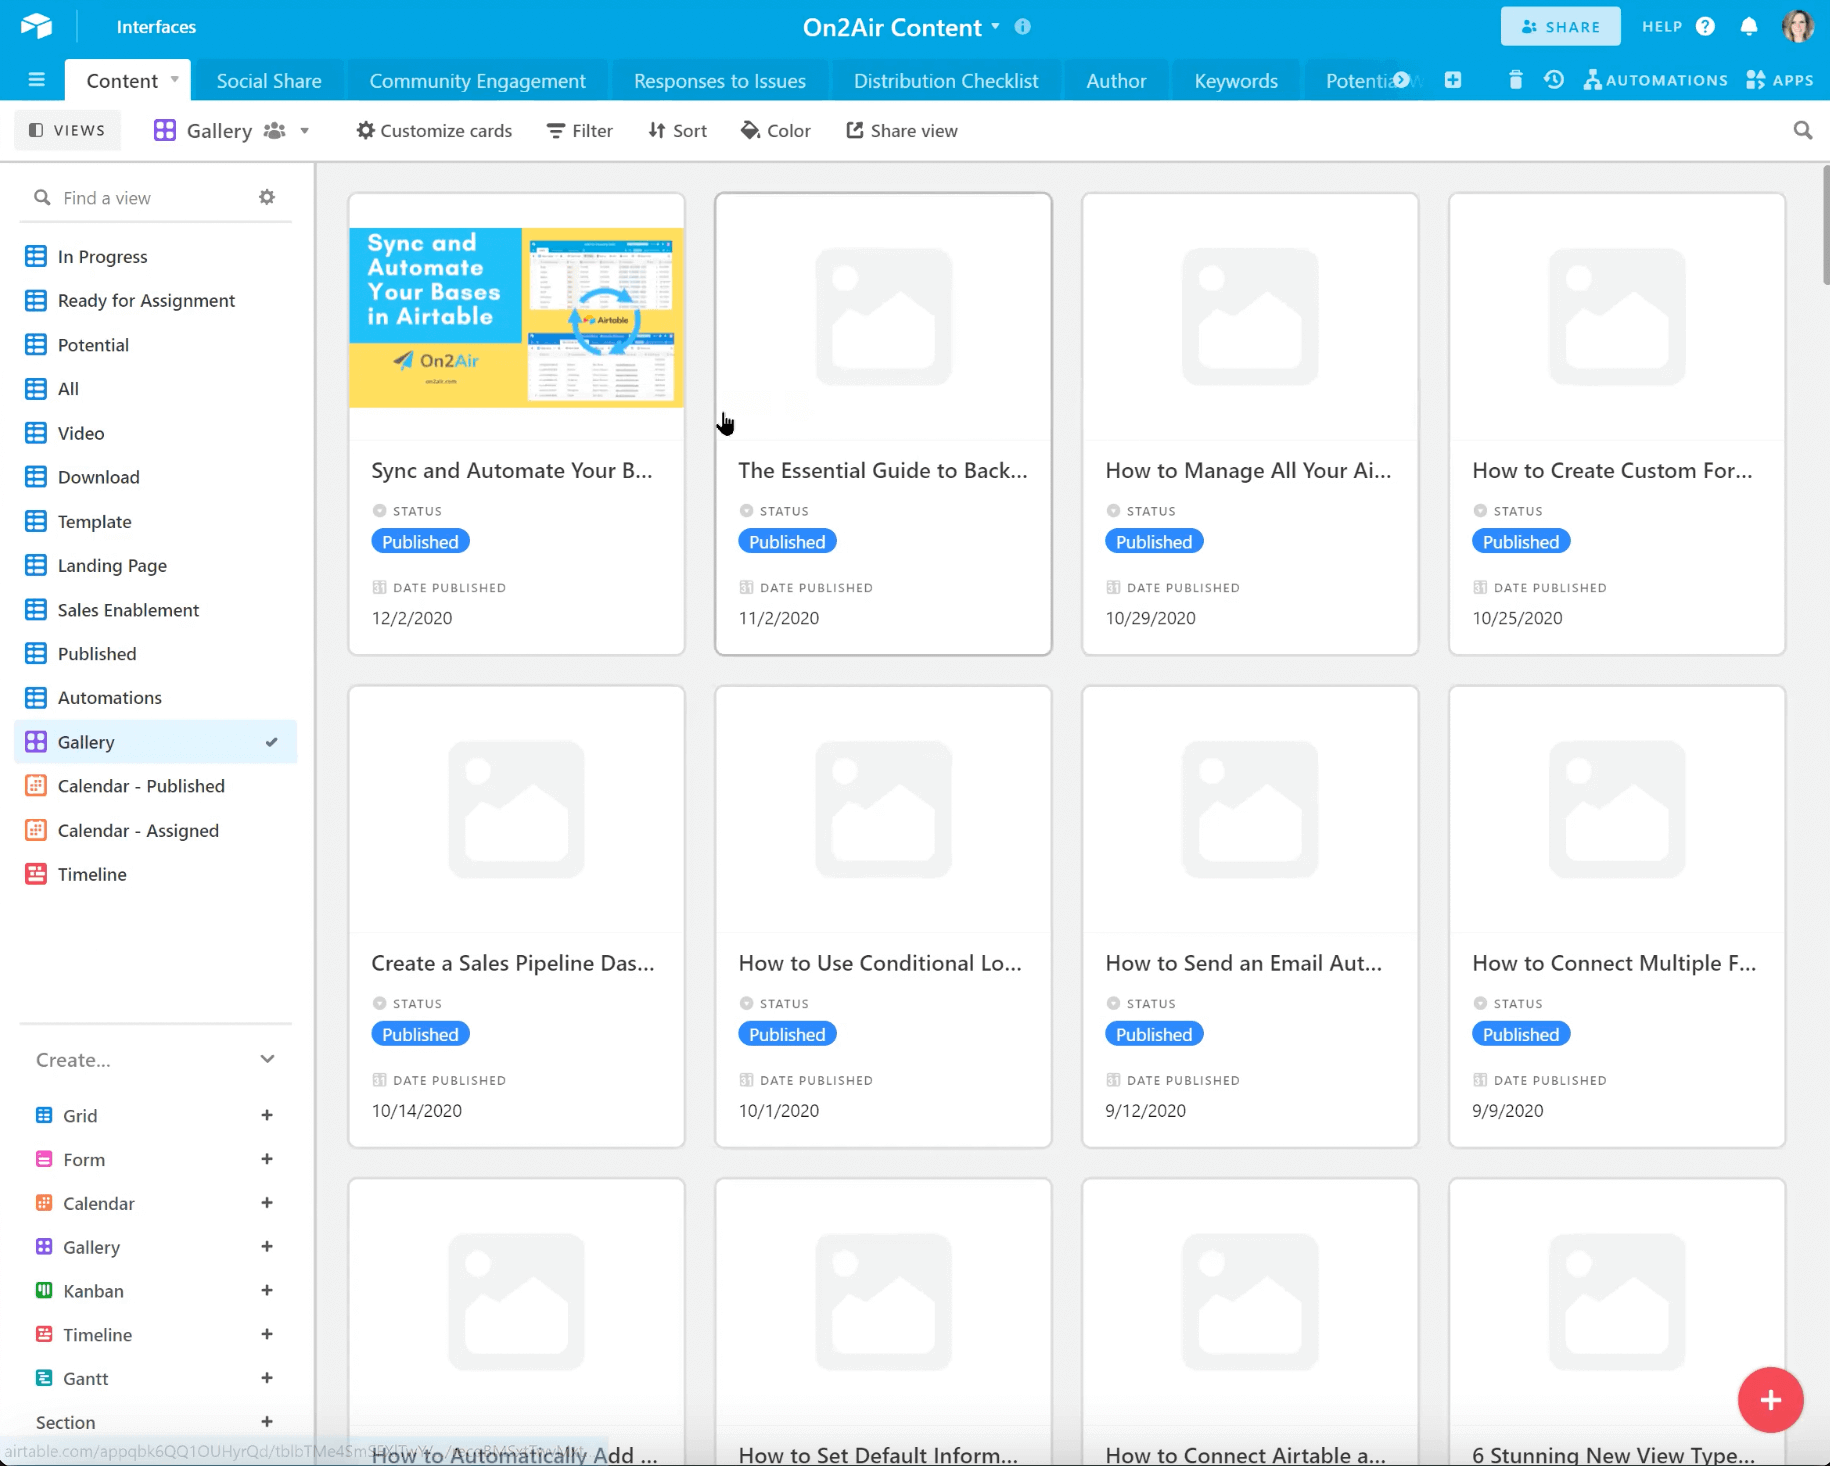
Task: Select the Template view
Action: 155,522
